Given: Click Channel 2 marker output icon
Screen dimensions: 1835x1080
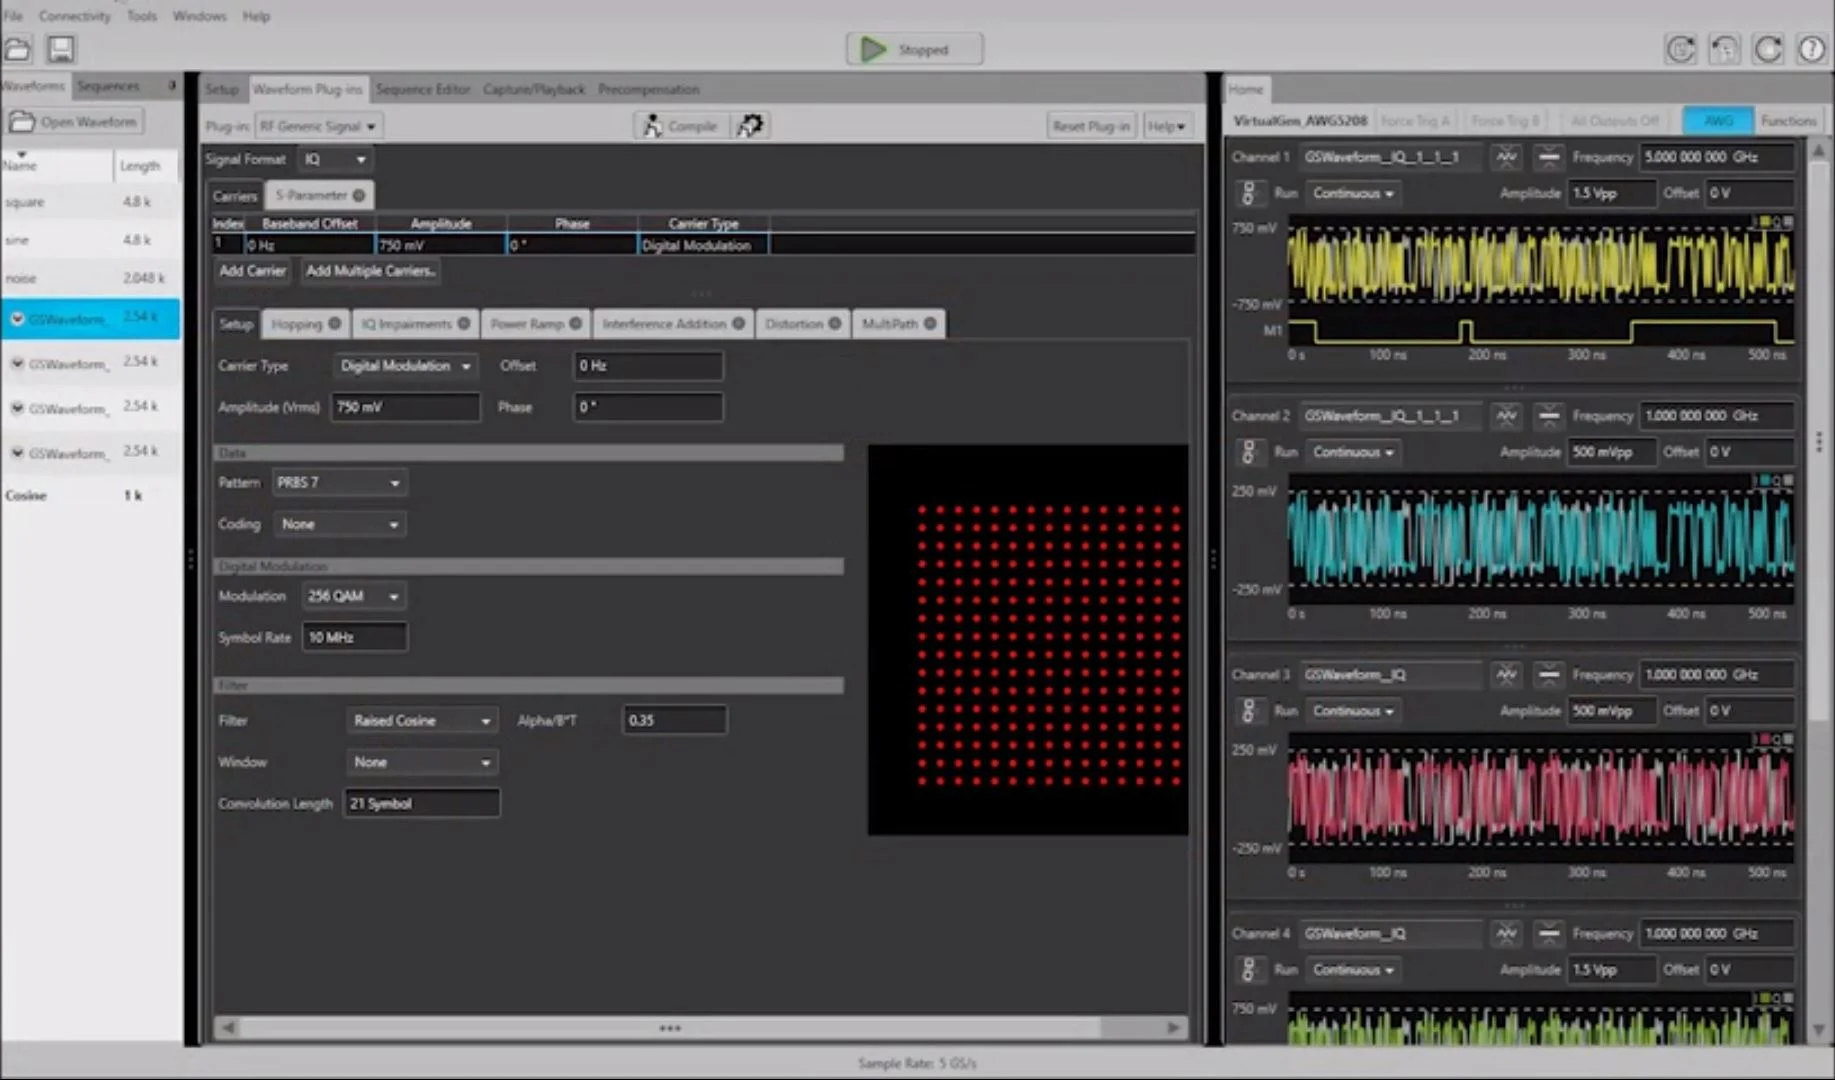Looking at the screenshot, I should pos(1548,416).
